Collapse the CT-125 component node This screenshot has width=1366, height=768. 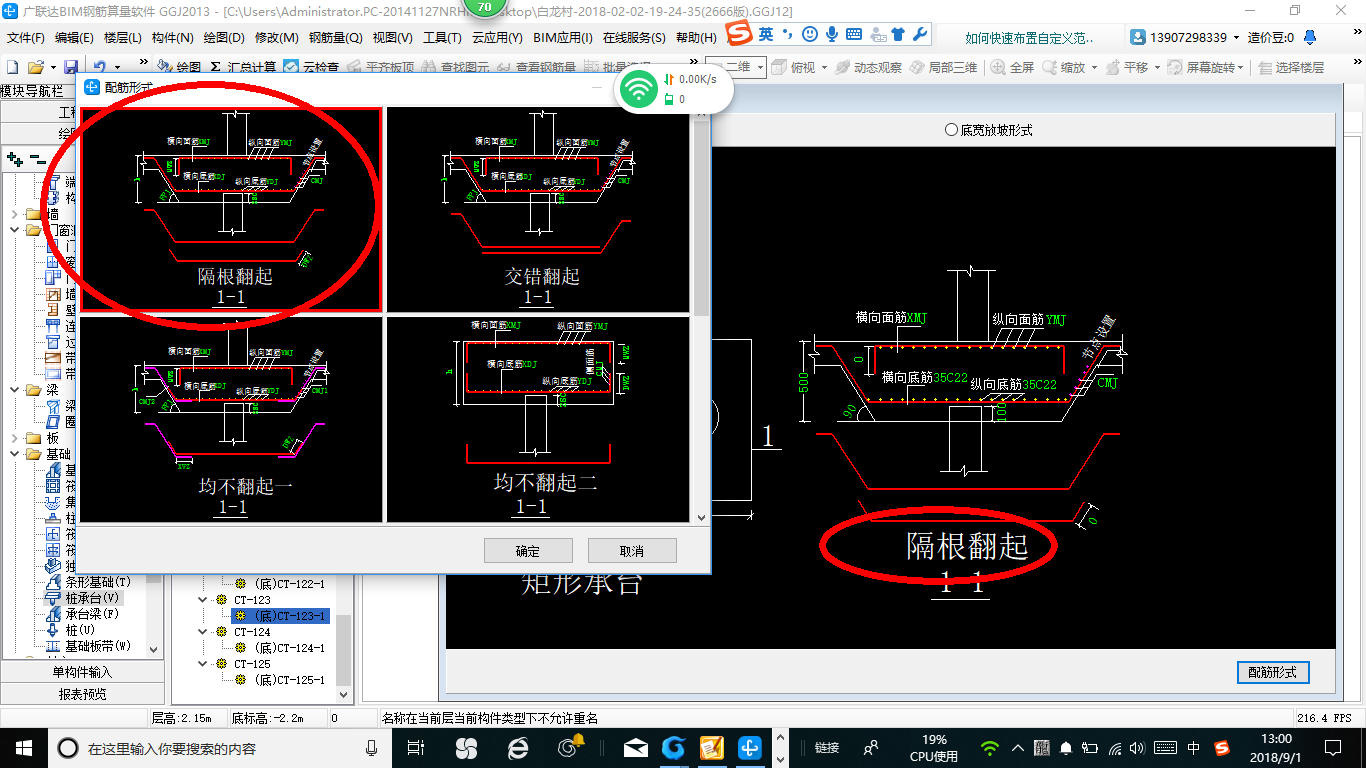click(x=204, y=664)
